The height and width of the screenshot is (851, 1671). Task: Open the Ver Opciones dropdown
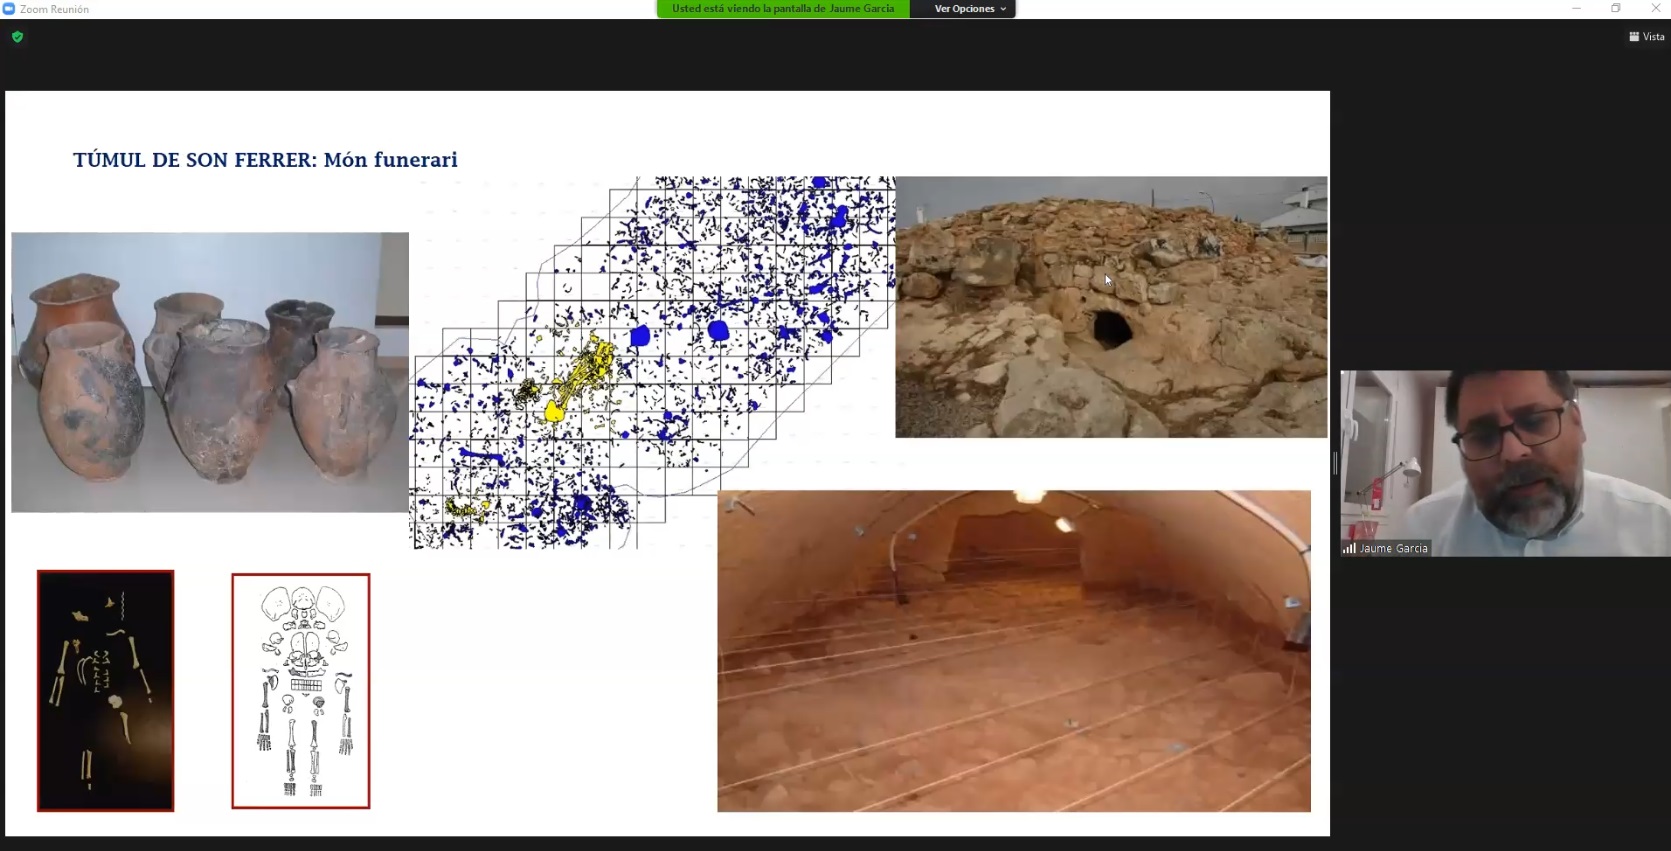tap(969, 9)
